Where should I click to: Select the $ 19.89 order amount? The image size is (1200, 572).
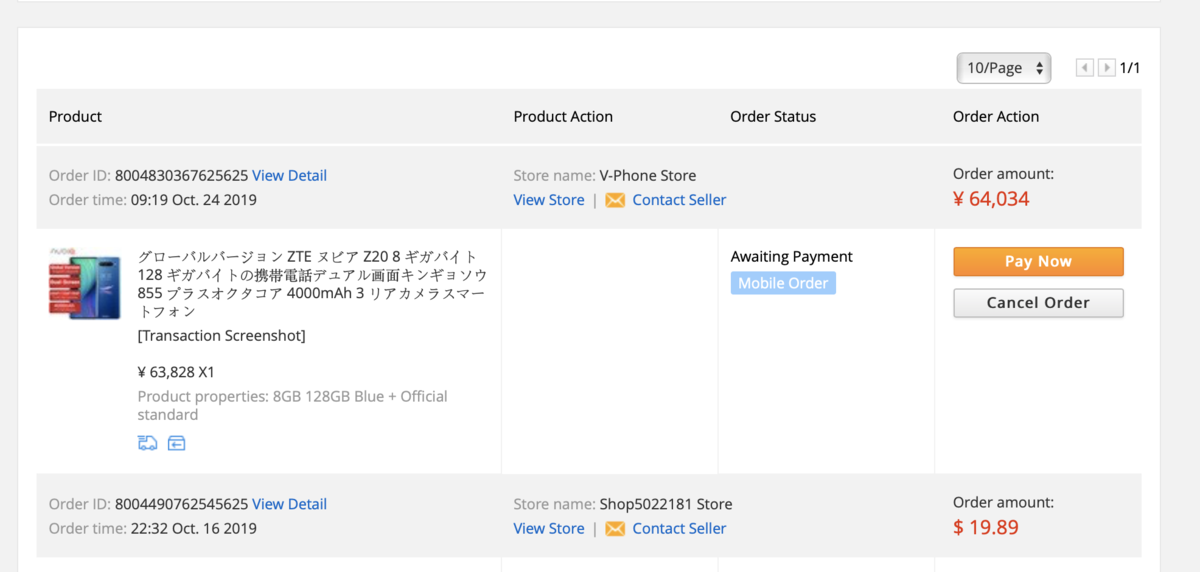(986, 527)
